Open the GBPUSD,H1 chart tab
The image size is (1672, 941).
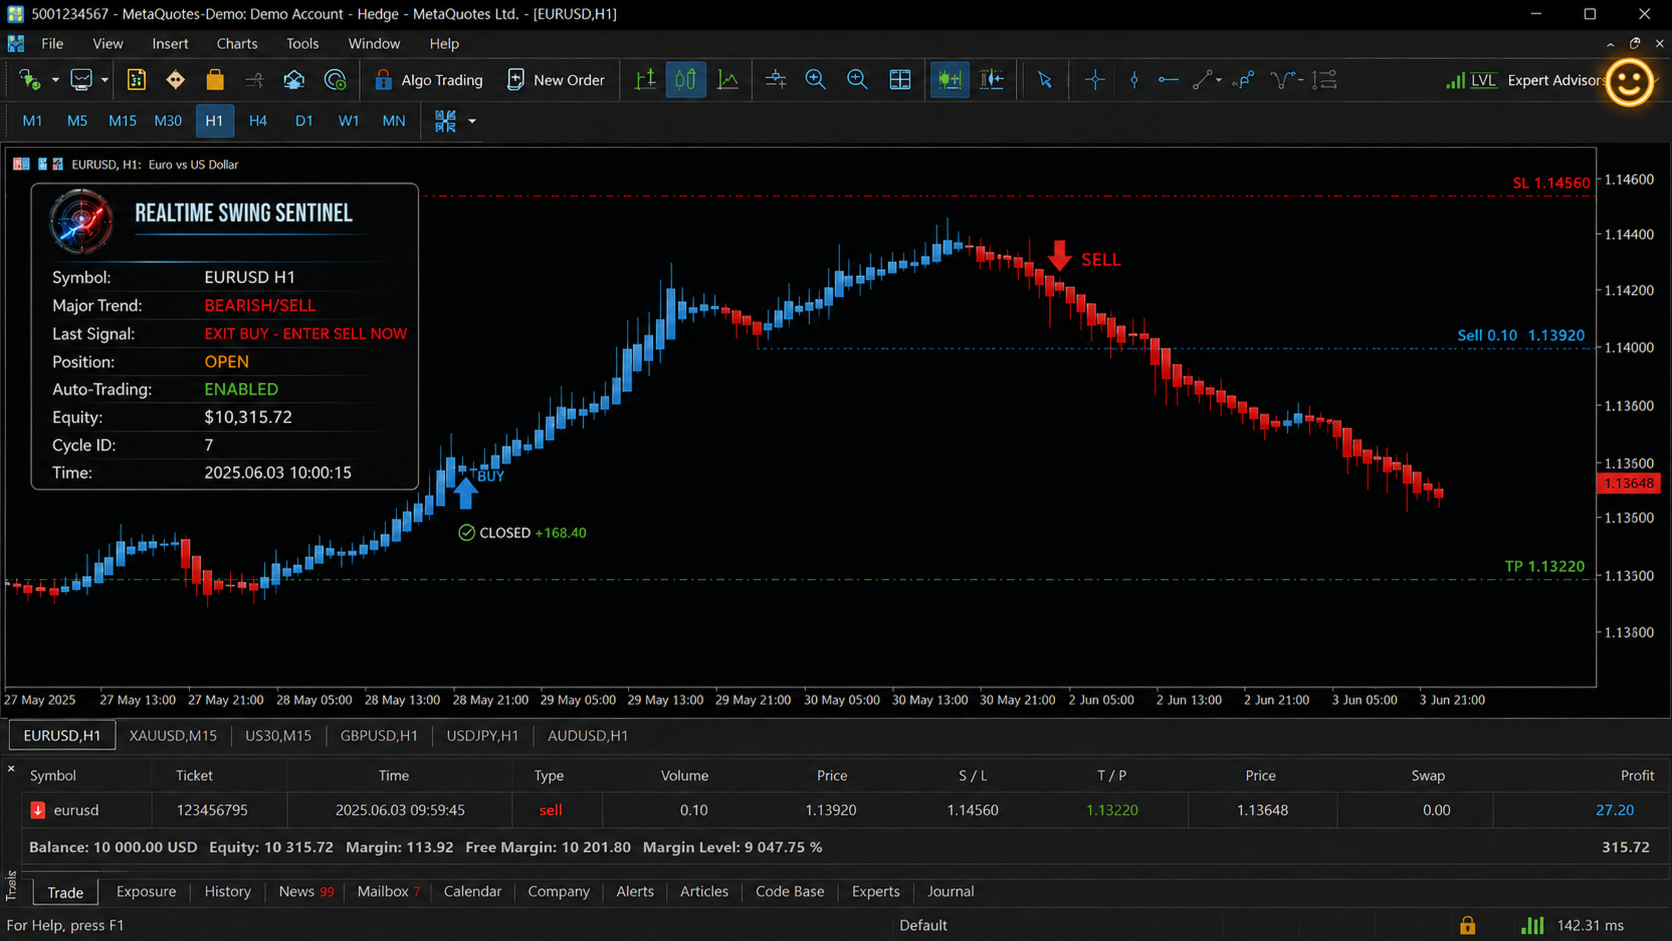tap(379, 736)
